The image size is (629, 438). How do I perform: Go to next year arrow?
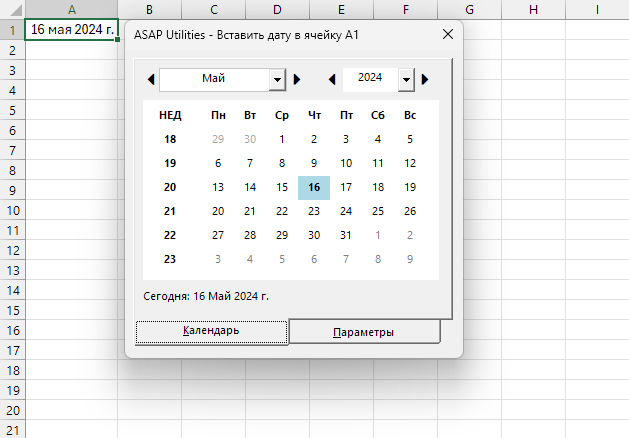click(x=425, y=79)
